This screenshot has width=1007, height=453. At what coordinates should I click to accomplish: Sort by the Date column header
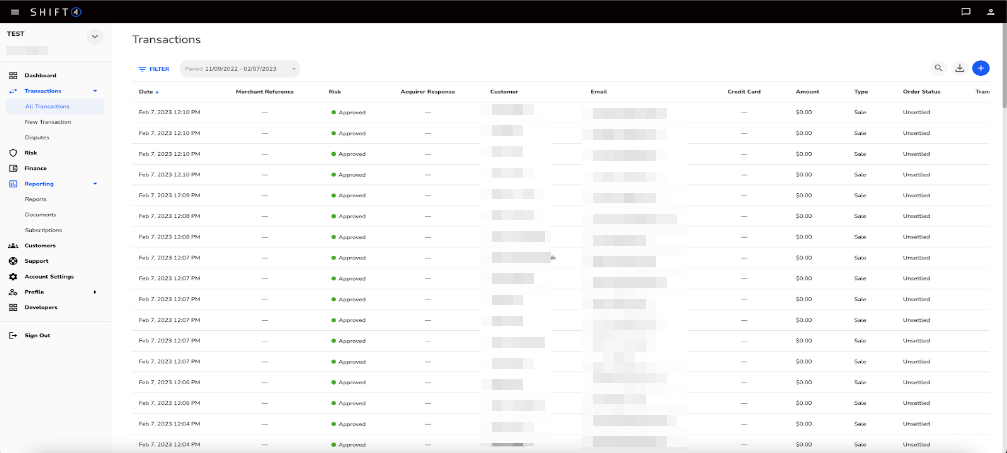146,92
